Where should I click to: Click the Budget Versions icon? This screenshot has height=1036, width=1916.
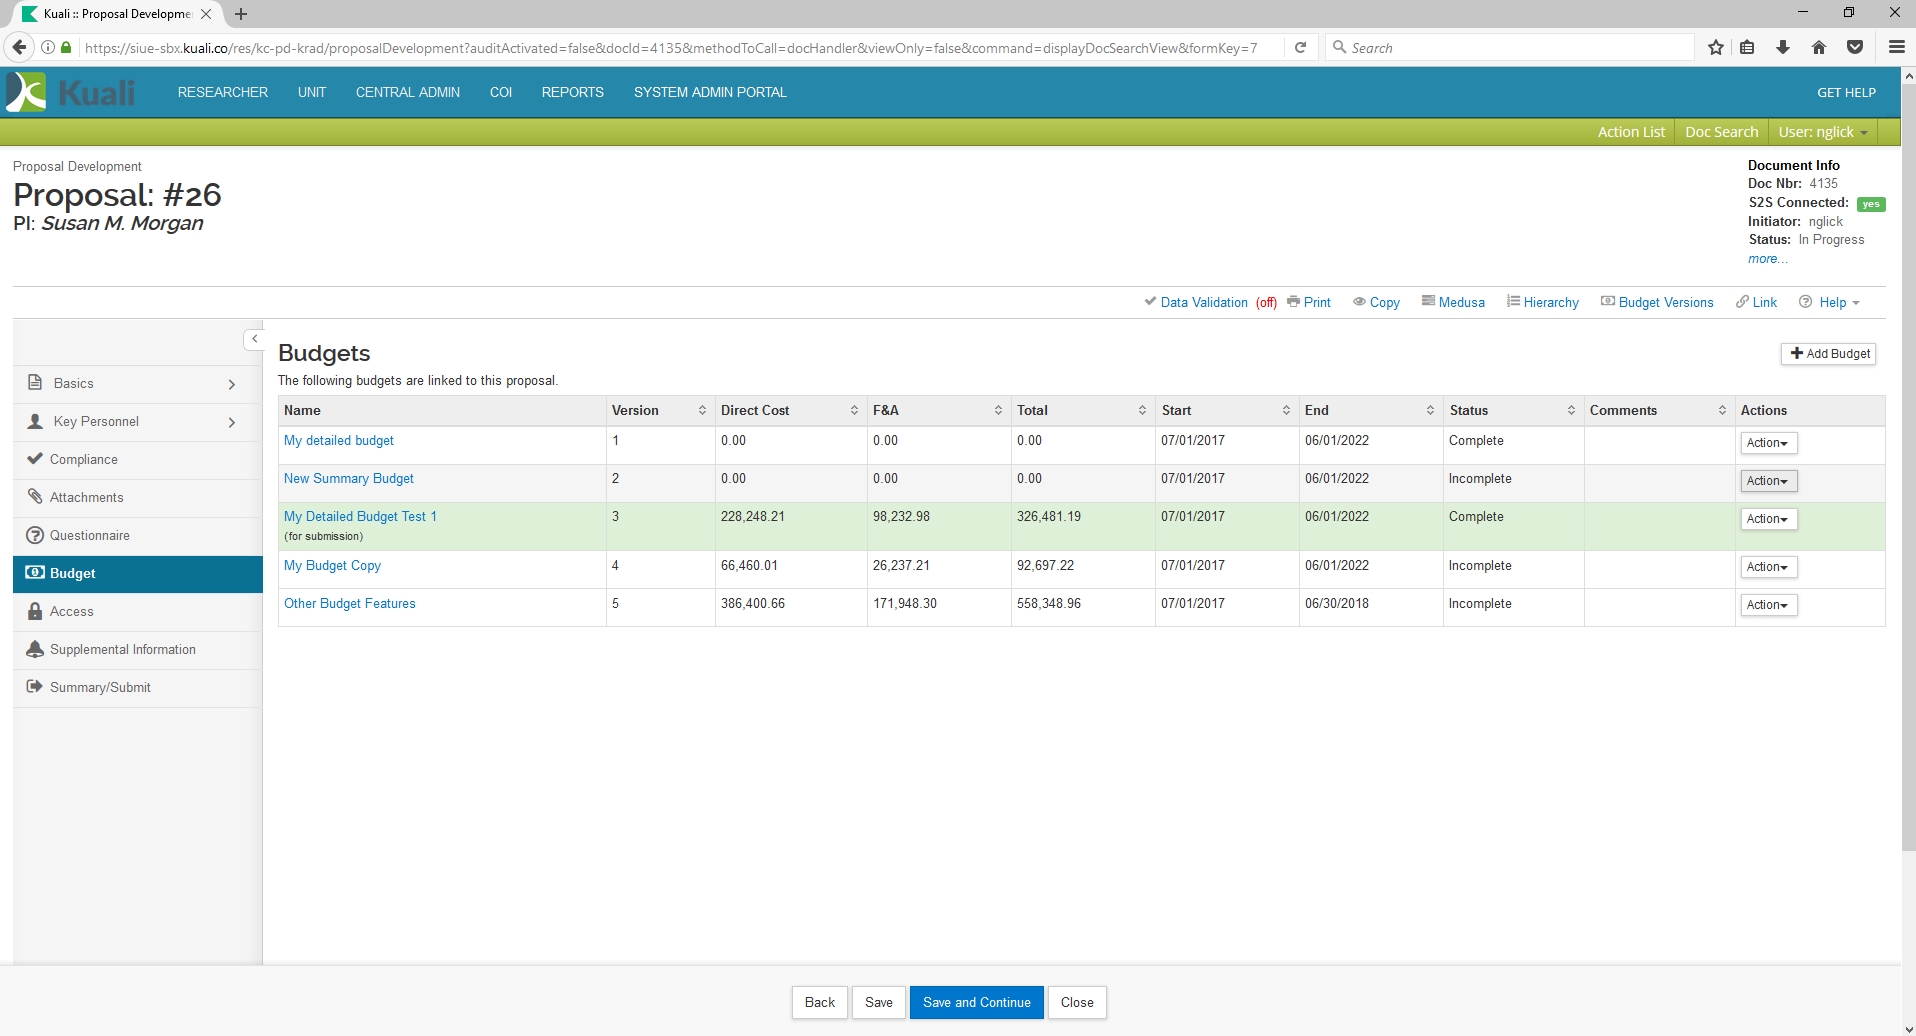point(1608,302)
